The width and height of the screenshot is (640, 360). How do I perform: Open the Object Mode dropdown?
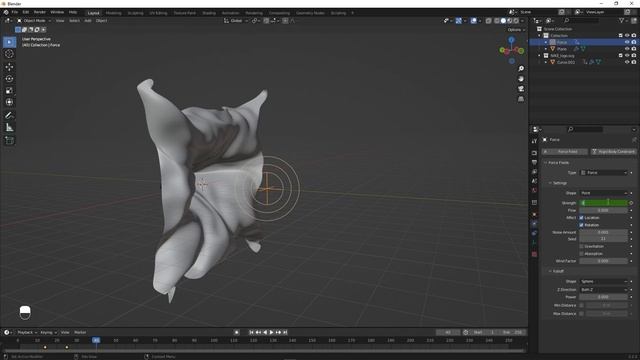(x=34, y=21)
